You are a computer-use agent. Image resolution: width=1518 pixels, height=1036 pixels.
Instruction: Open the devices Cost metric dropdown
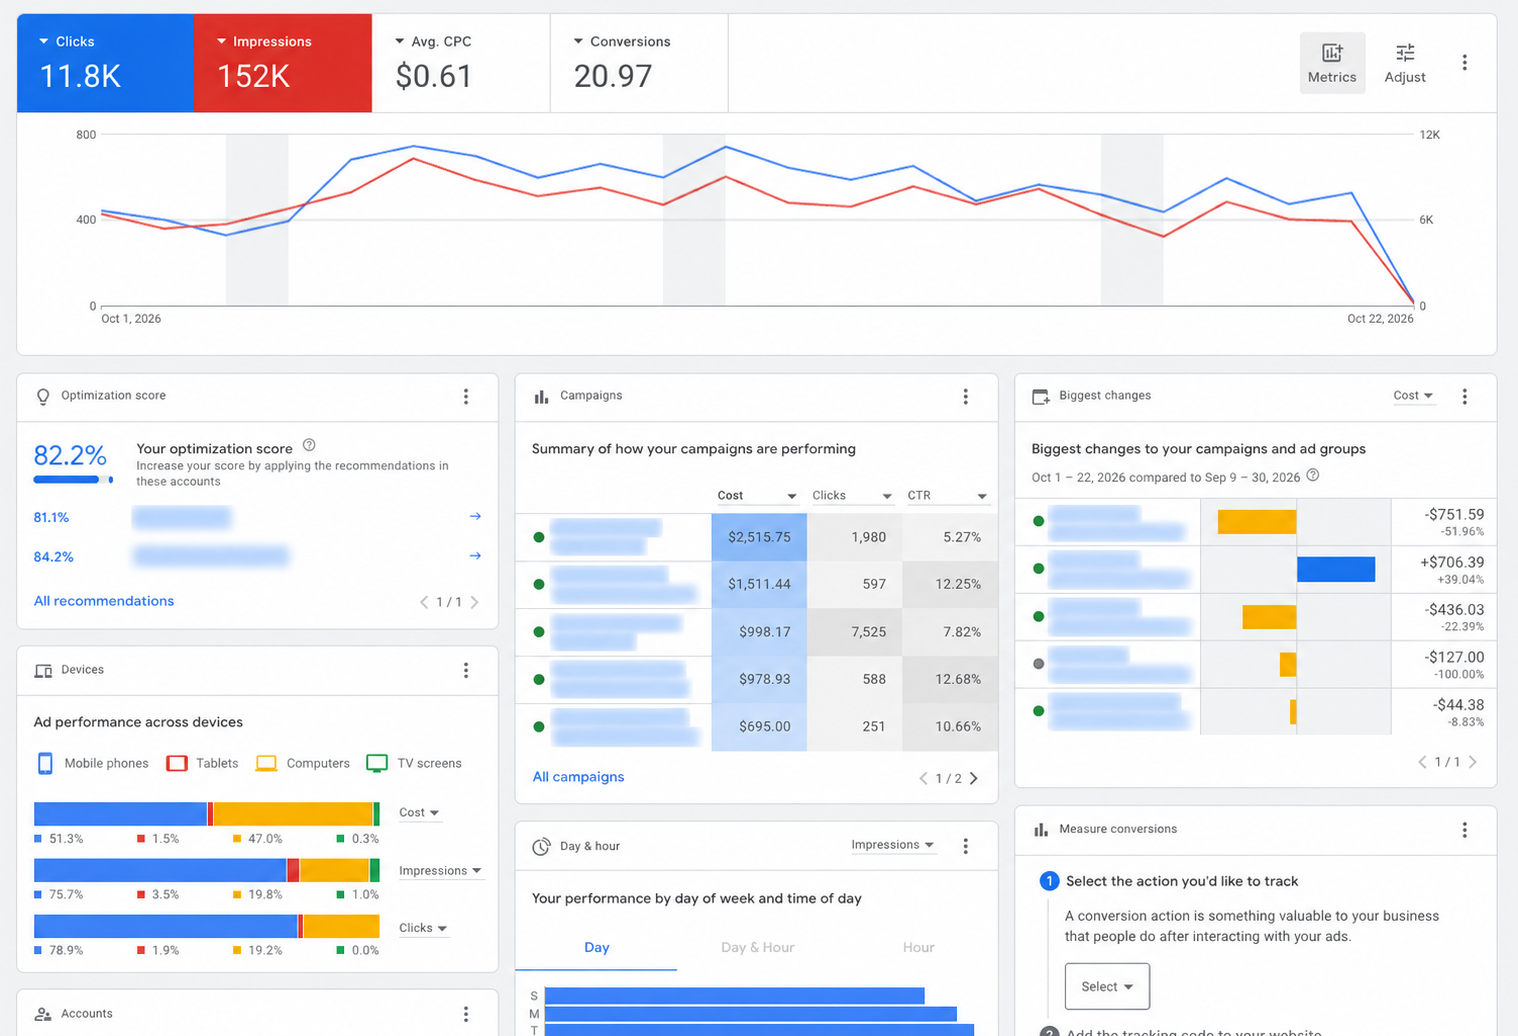click(419, 813)
